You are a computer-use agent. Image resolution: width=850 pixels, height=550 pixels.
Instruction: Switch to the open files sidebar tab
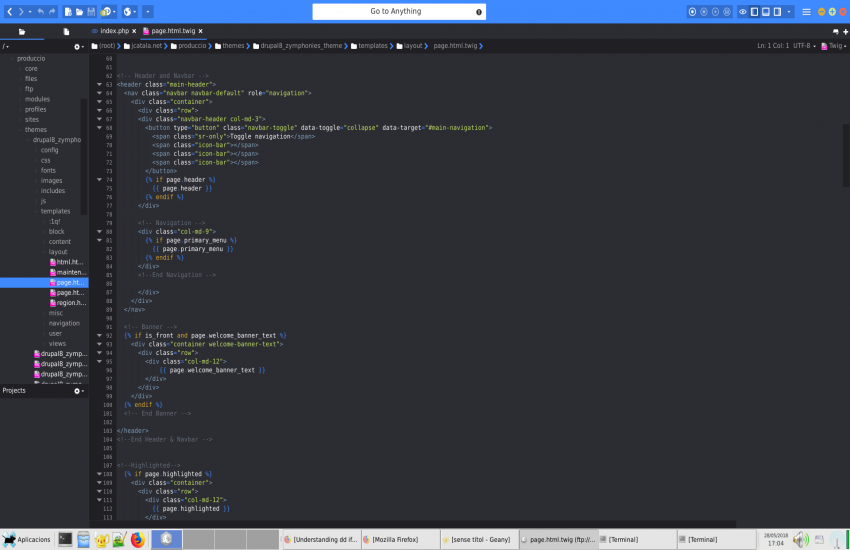(x=66, y=31)
